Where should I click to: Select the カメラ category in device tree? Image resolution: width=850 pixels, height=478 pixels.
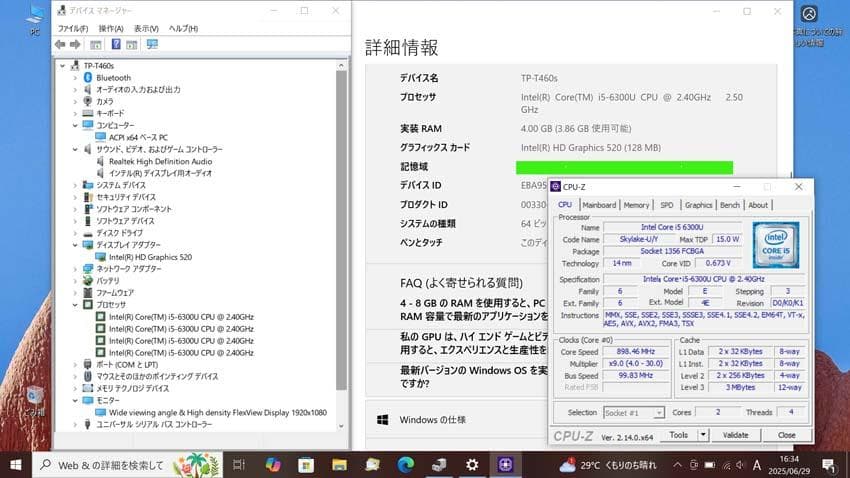click(105, 101)
